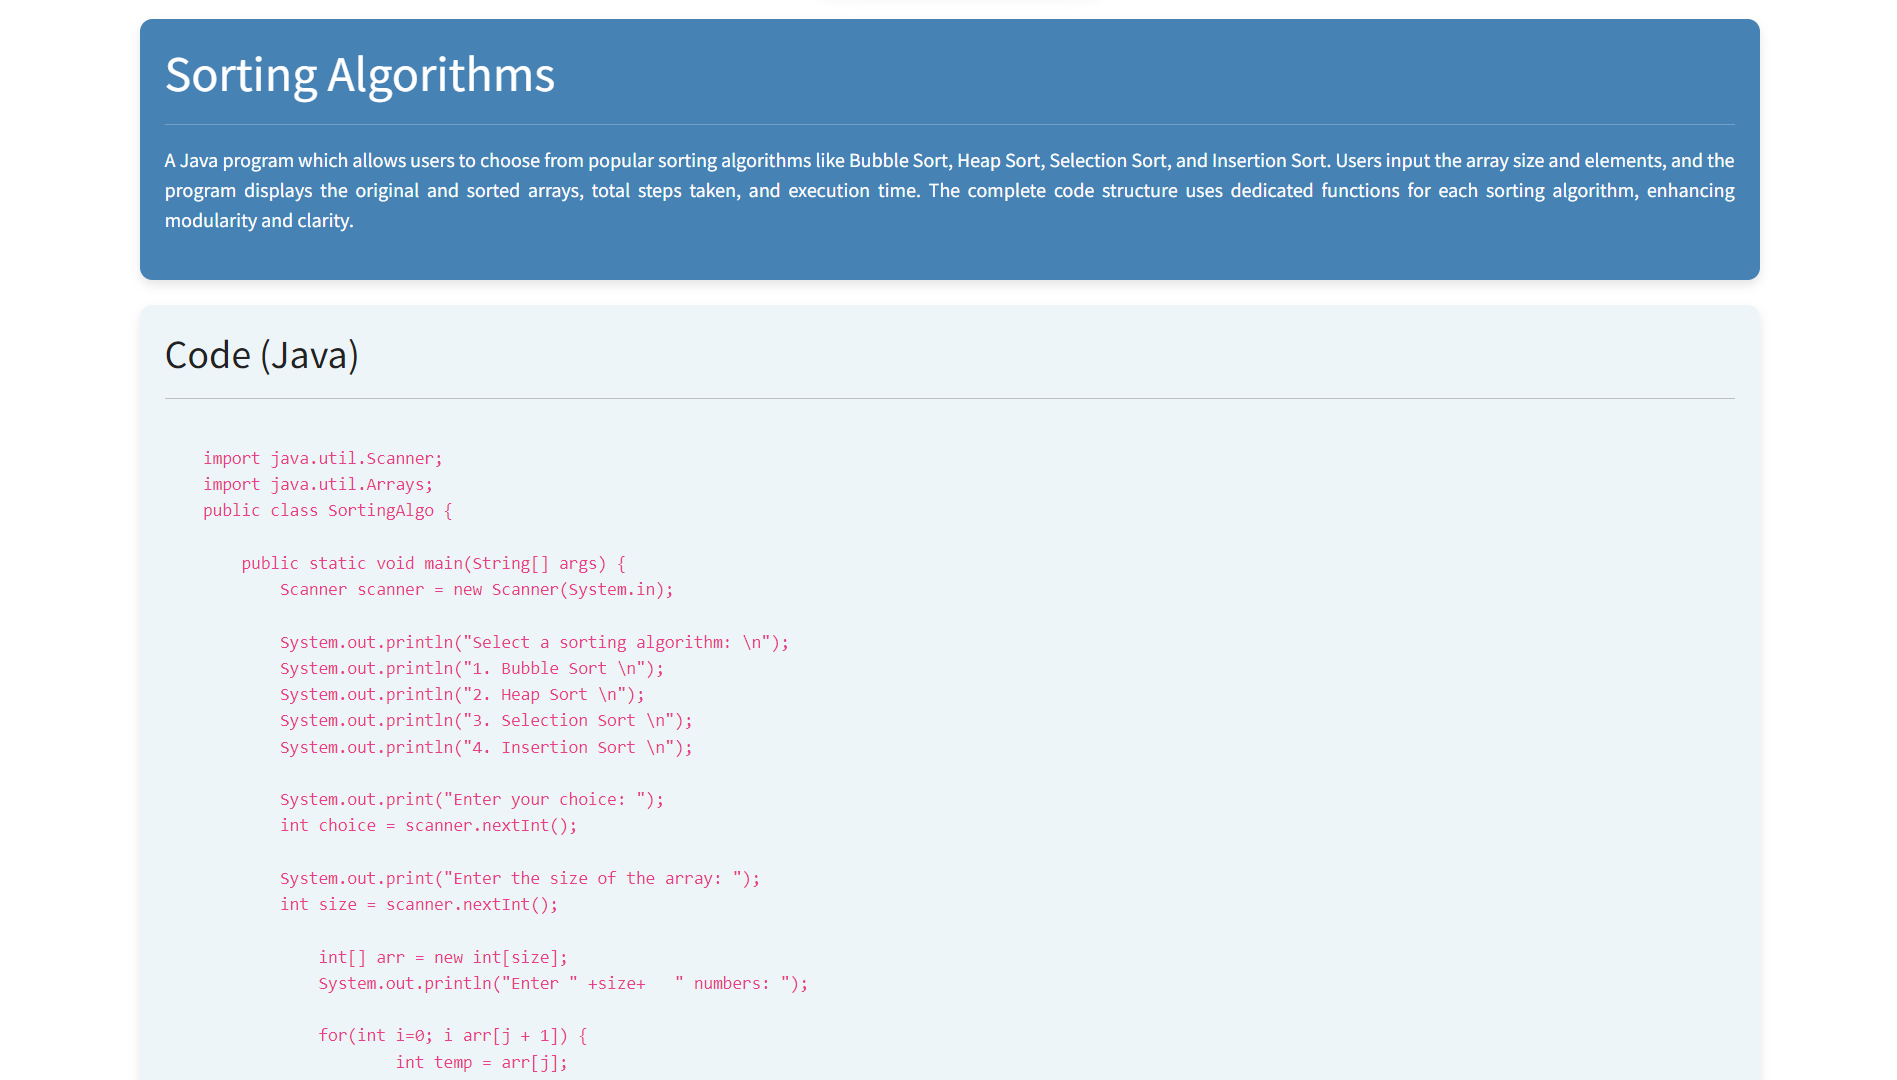Image resolution: width=1897 pixels, height=1080 pixels.
Task: Click the 'Code (Java)' section heading
Action: pyautogui.click(x=262, y=355)
